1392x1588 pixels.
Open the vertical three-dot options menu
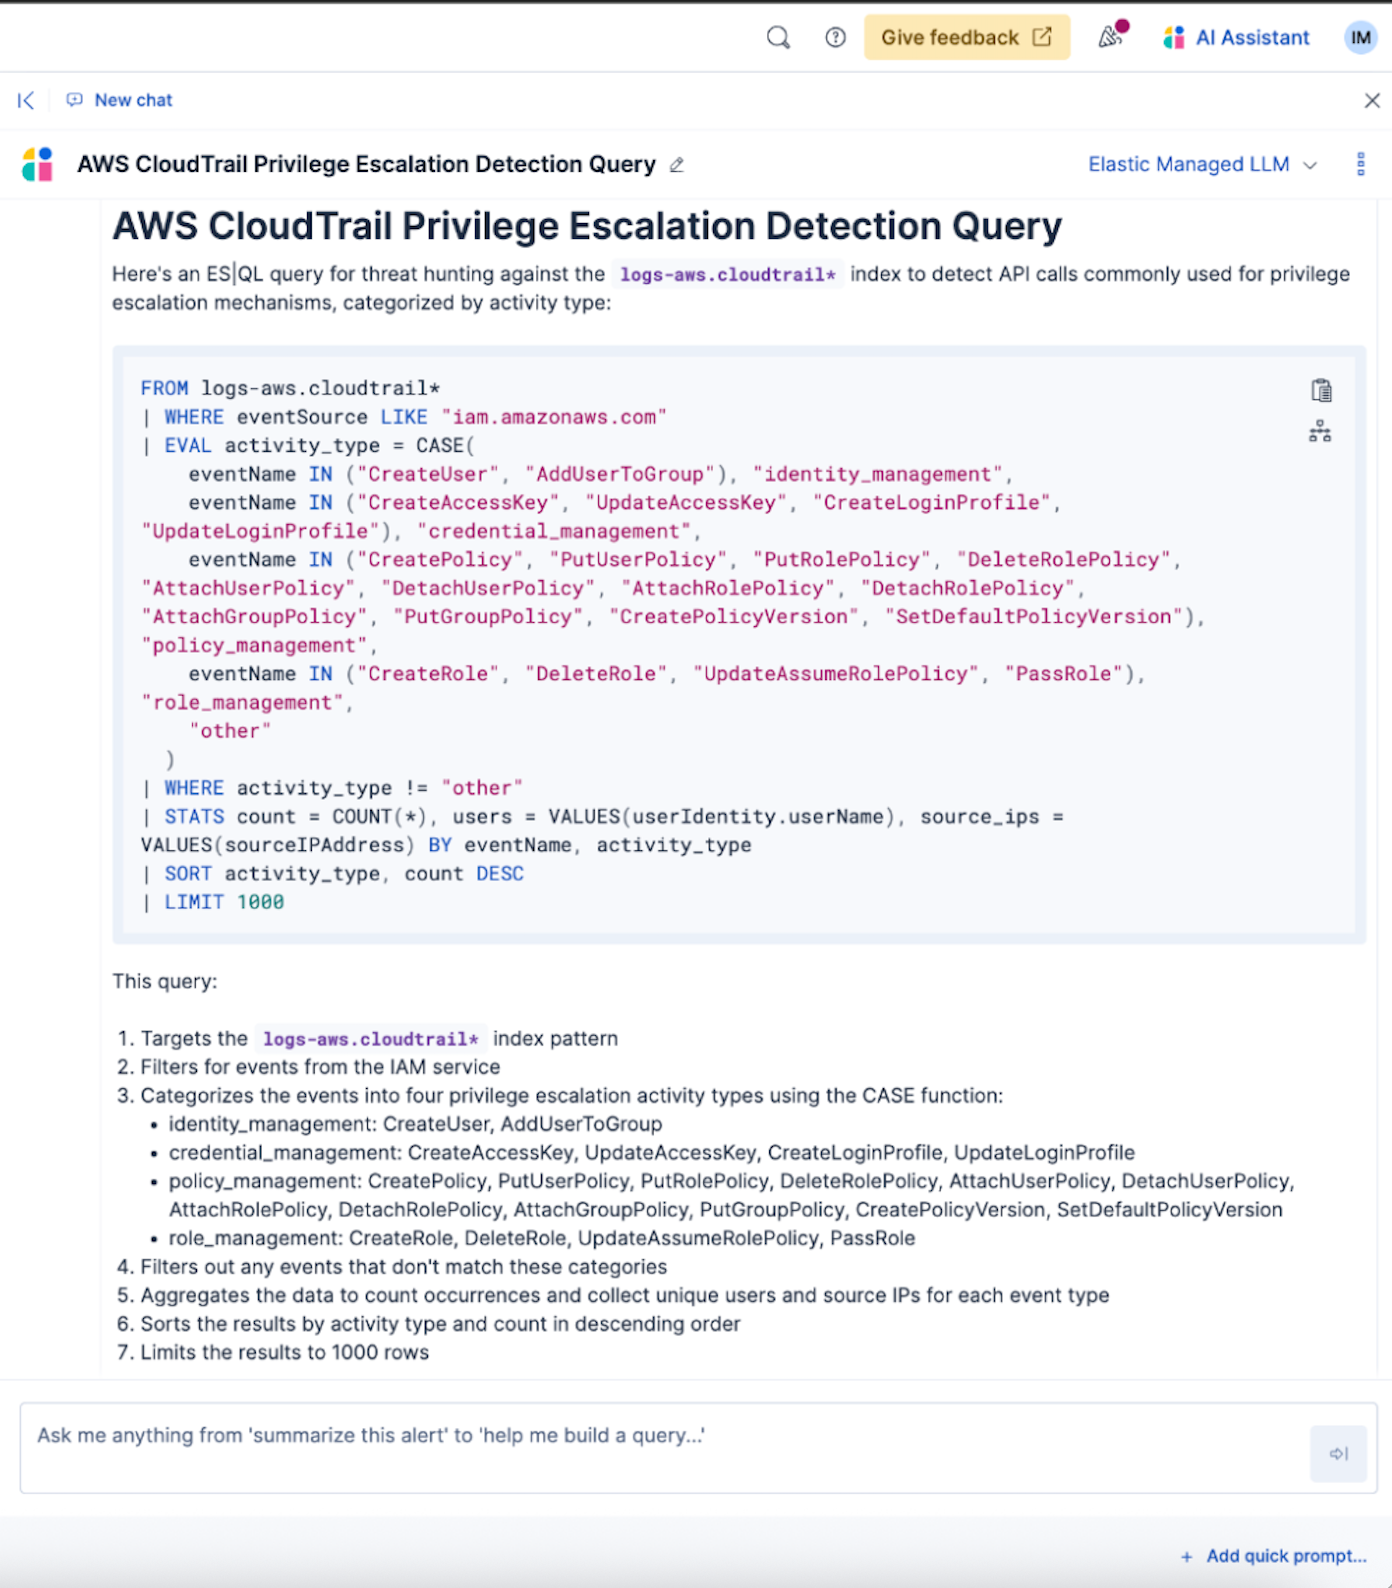coord(1360,164)
